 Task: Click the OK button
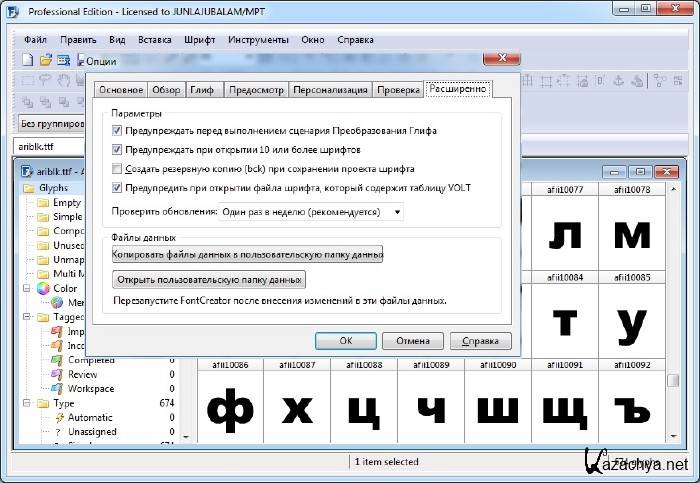tap(345, 340)
